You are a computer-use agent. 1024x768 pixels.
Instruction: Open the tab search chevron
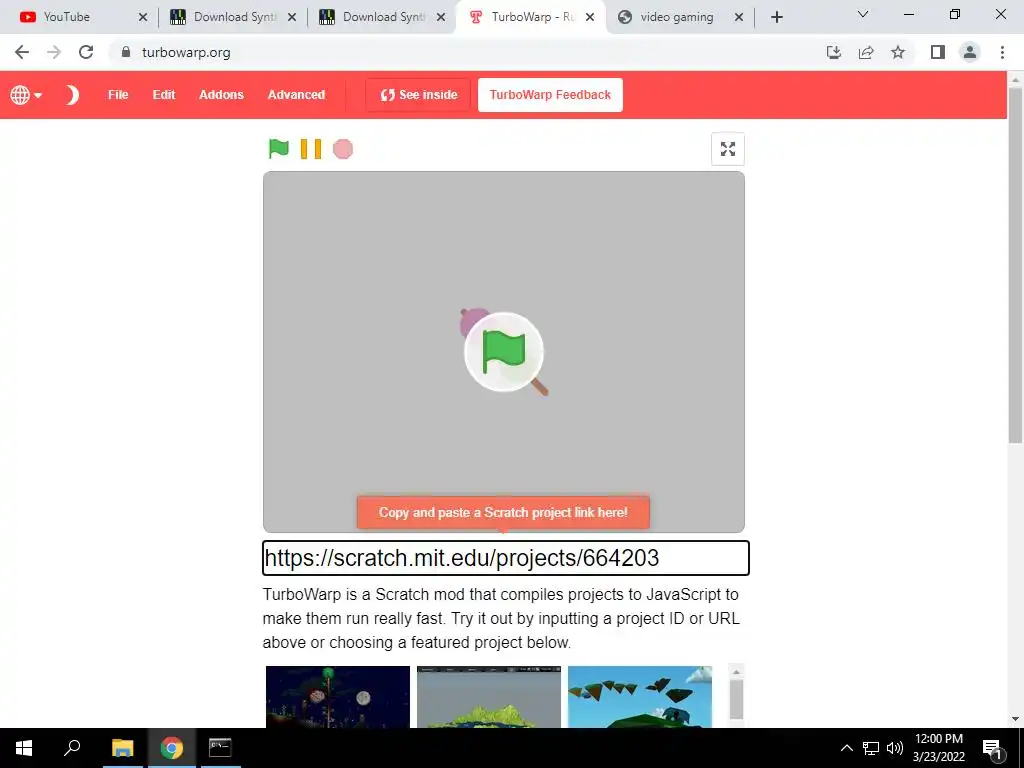pyautogui.click(x=863, y=14)
